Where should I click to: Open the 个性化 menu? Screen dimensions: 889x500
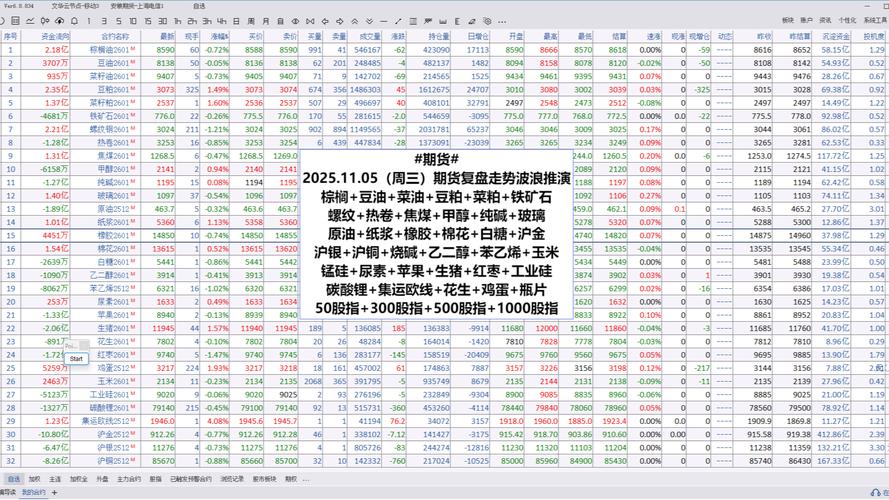[847, 20]
